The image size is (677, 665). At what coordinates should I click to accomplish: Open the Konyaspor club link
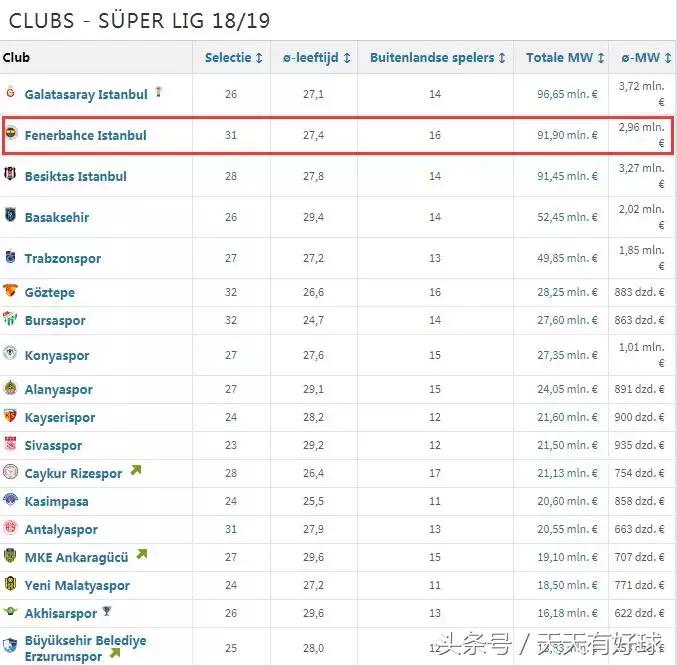(57, 355)
